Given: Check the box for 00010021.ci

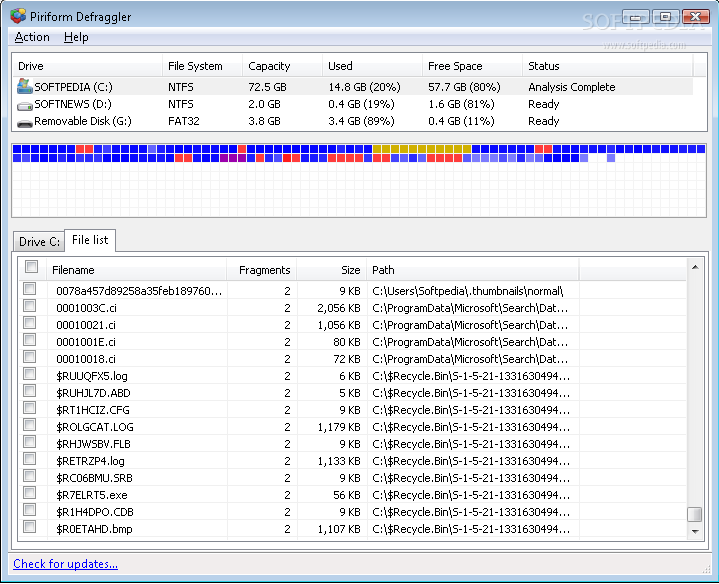Looking at the screenshot, I should pyautogui.click(x=30, y=322).
